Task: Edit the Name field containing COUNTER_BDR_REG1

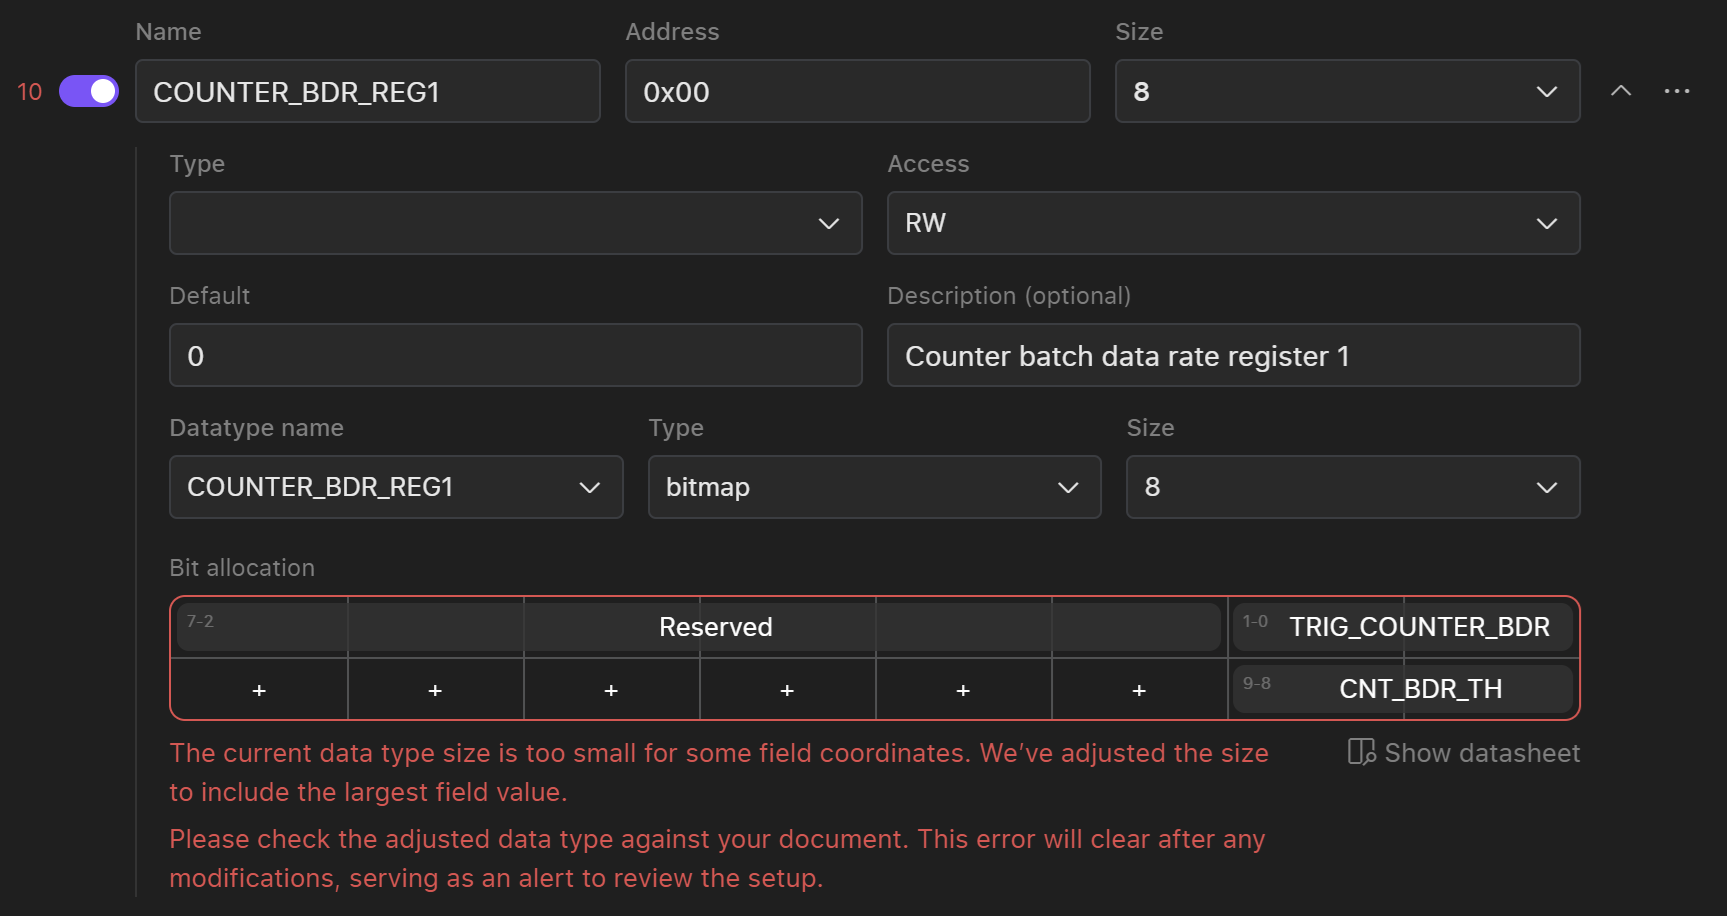Action: click(x=368, y=91)
